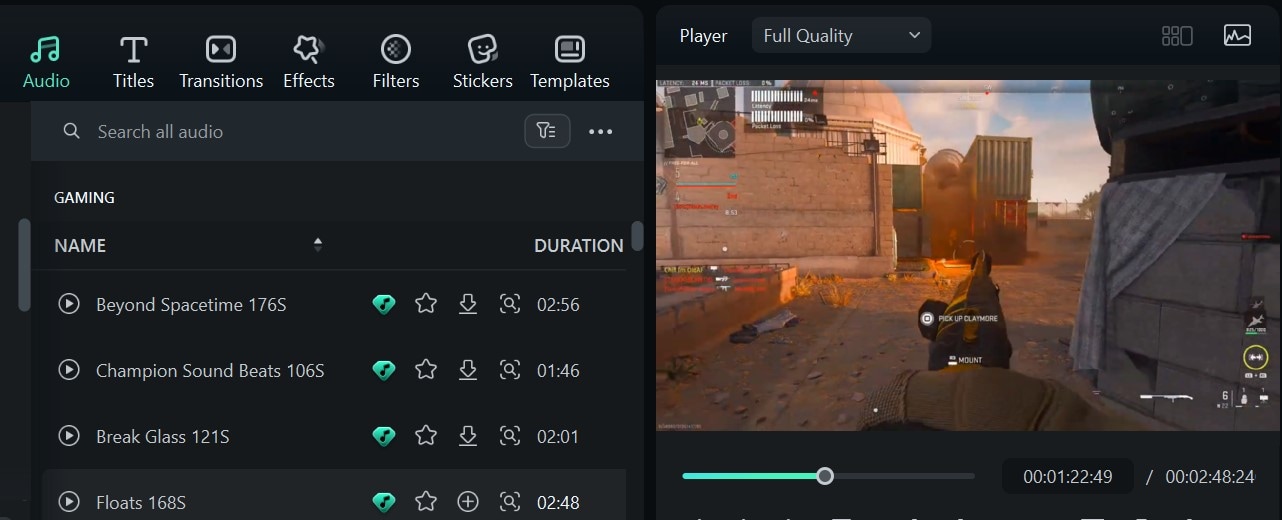
Task: Click the 02:48 duration value
Action: tap(558, 502)
